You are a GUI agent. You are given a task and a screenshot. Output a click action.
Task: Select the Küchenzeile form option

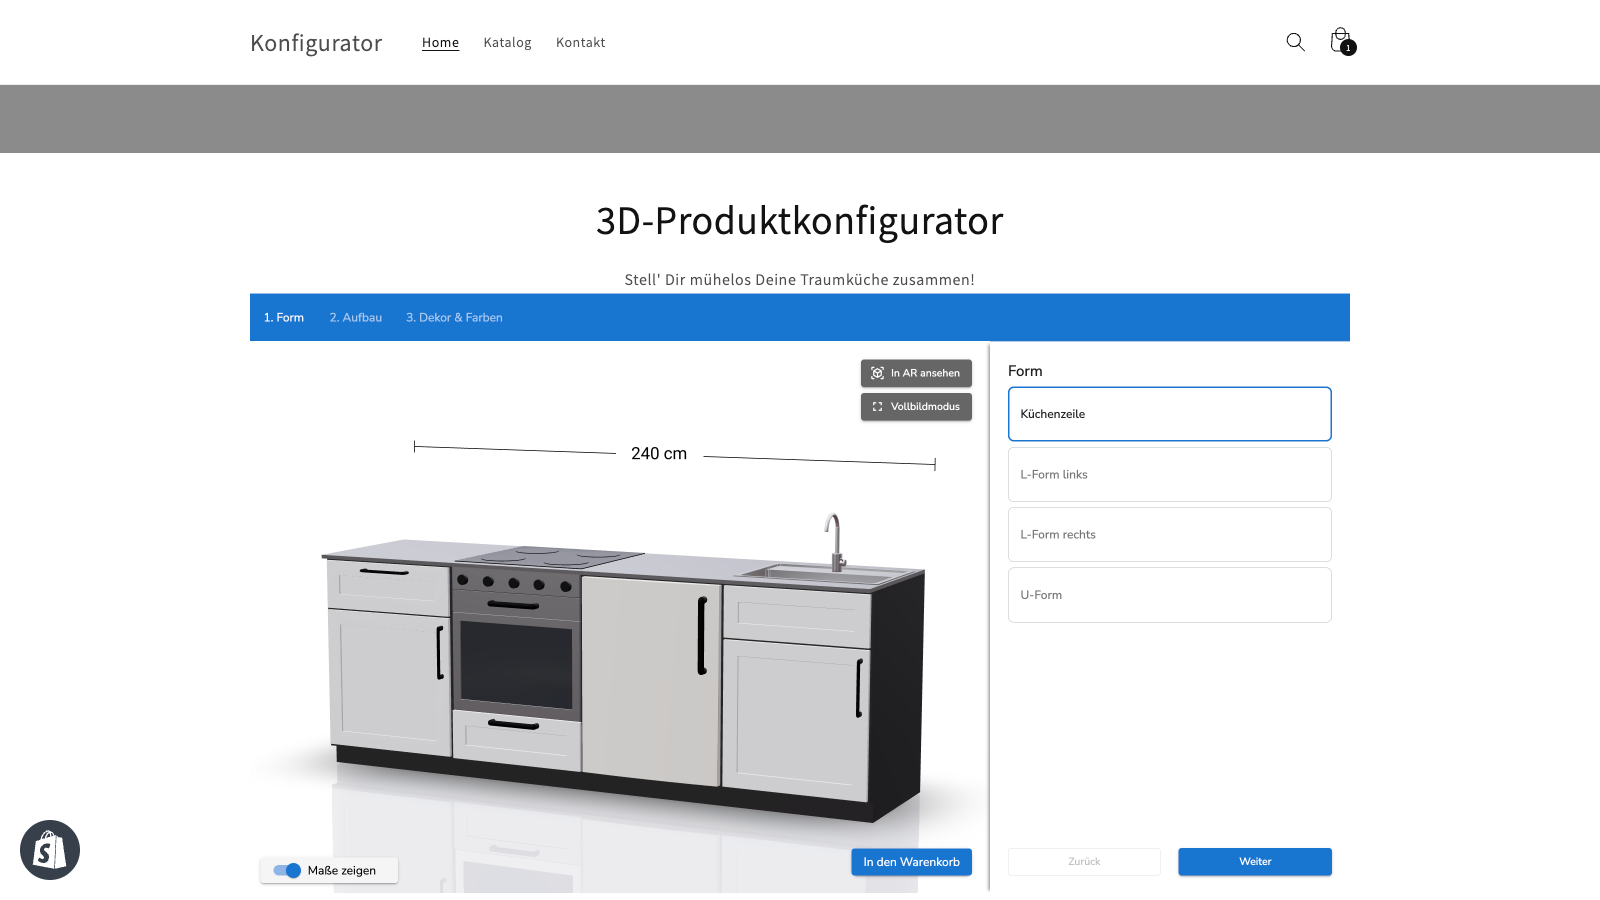[x=1169, y=414]
